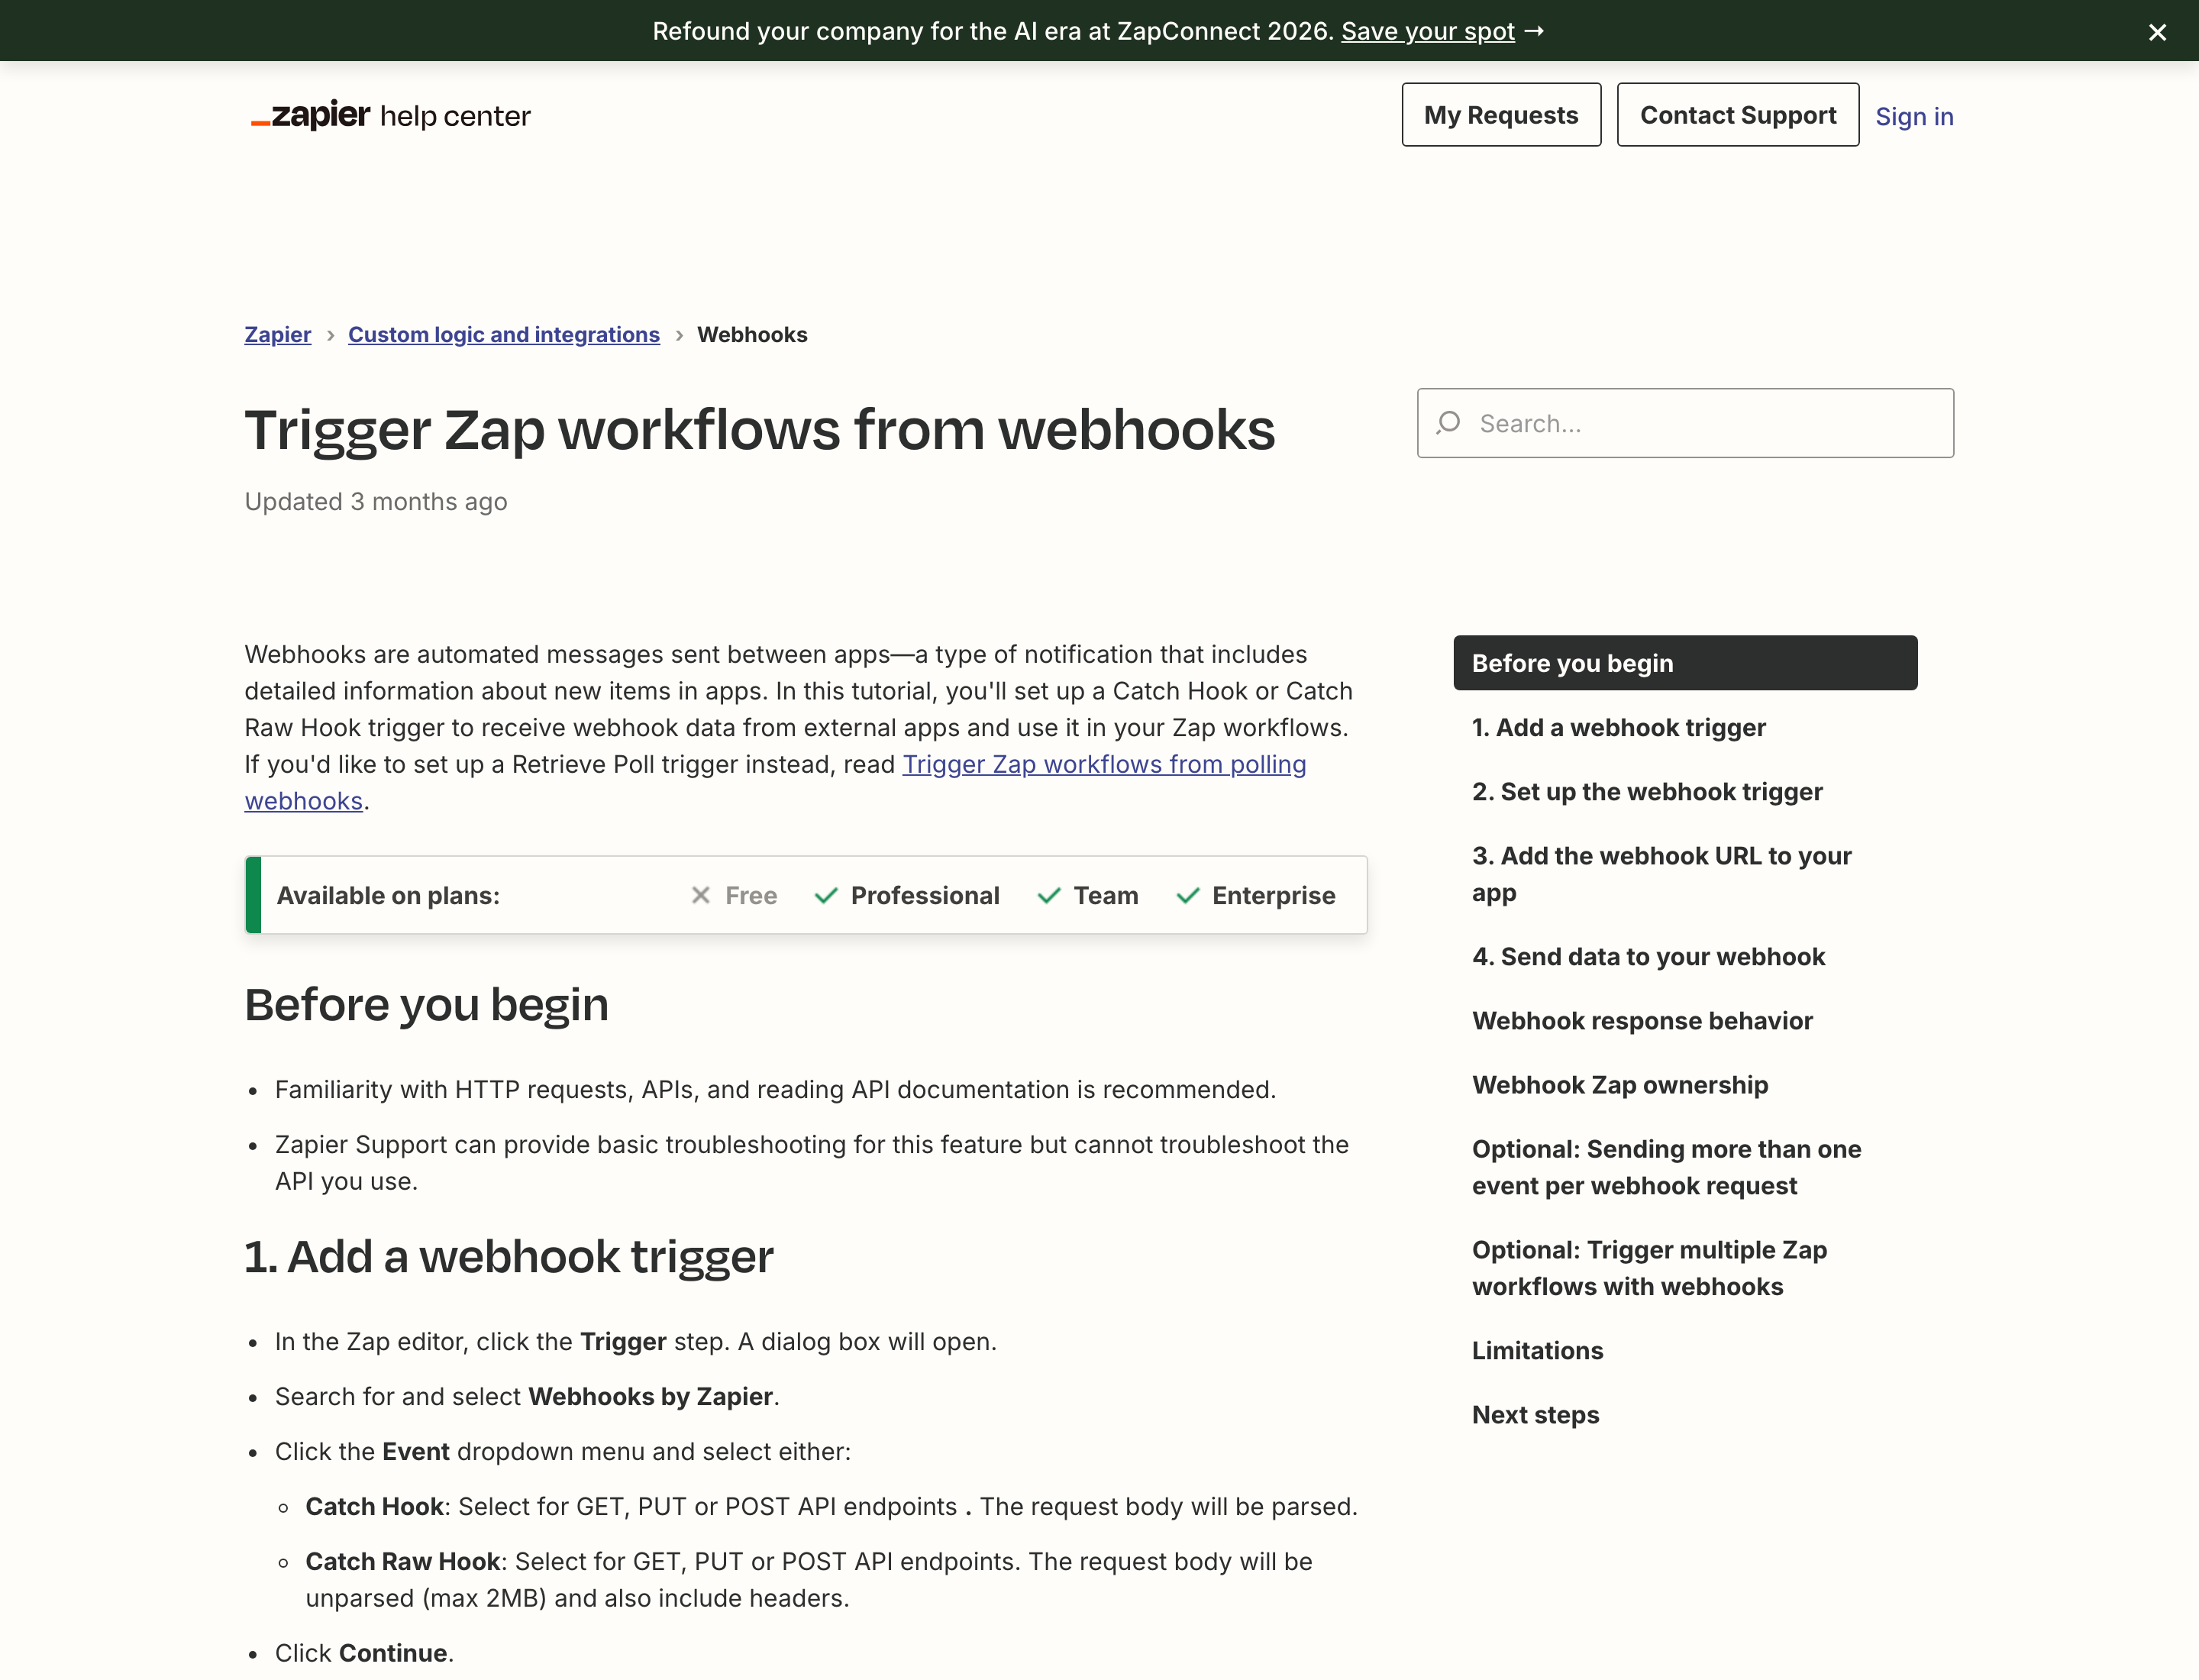Click the magnifier icon in search box
Screen dimensions: 2199x1680
click(1448, 423)
